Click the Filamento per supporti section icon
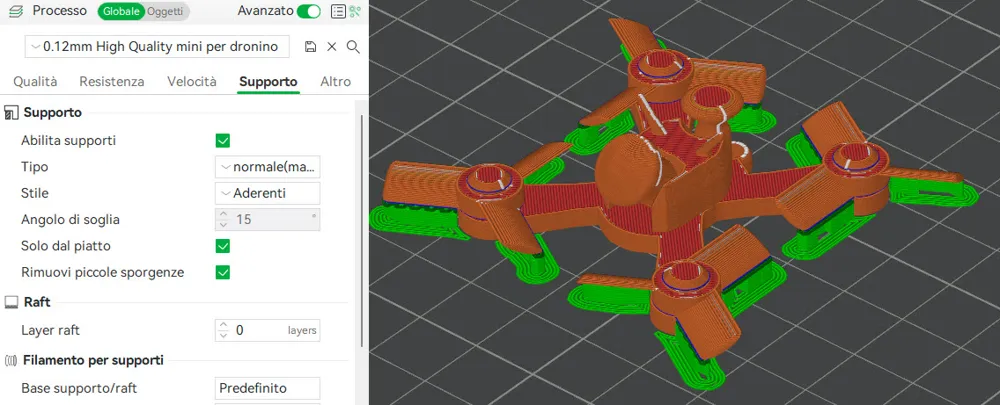The width and height of the screenshot is (1000, 405). tap(12, 360)
